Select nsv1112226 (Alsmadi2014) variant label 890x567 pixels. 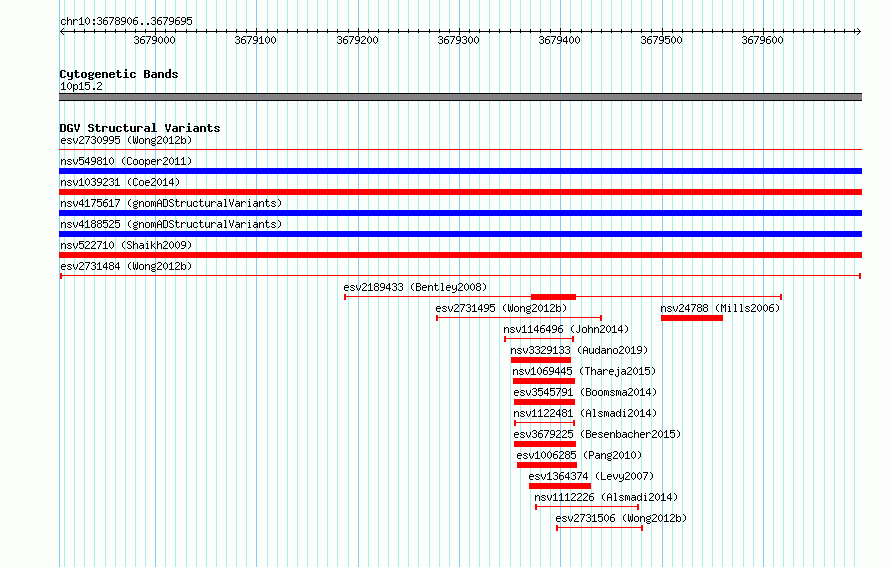[x=606, y=497]
